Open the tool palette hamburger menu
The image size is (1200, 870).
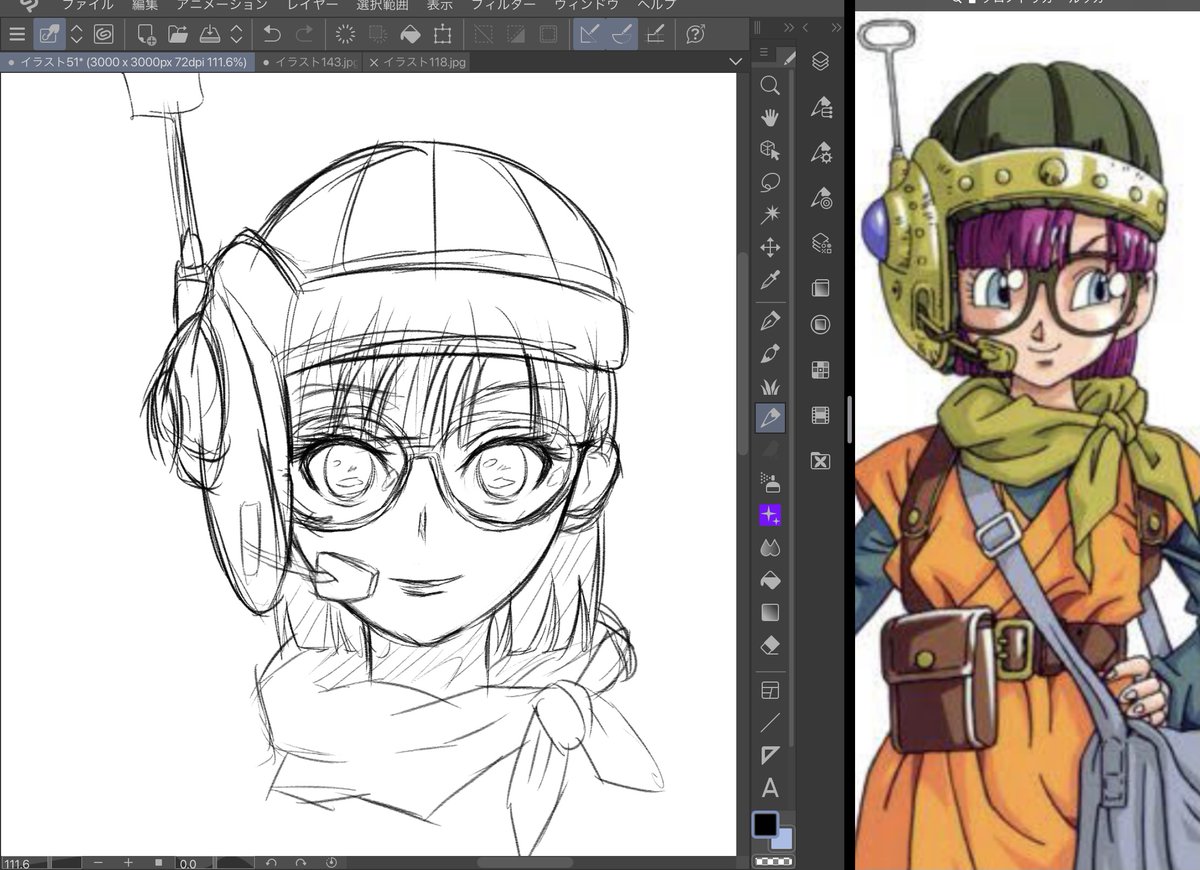(764, 53)
